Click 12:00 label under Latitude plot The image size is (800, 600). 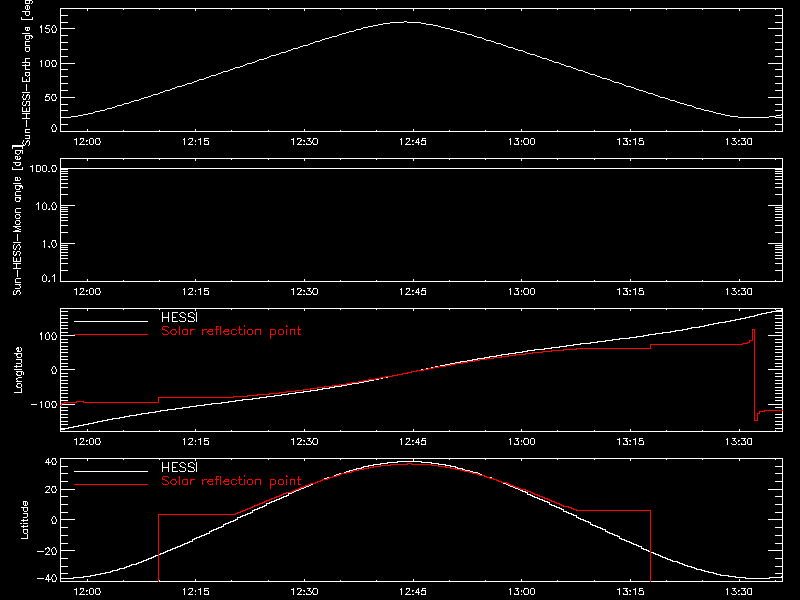(87, 591)
